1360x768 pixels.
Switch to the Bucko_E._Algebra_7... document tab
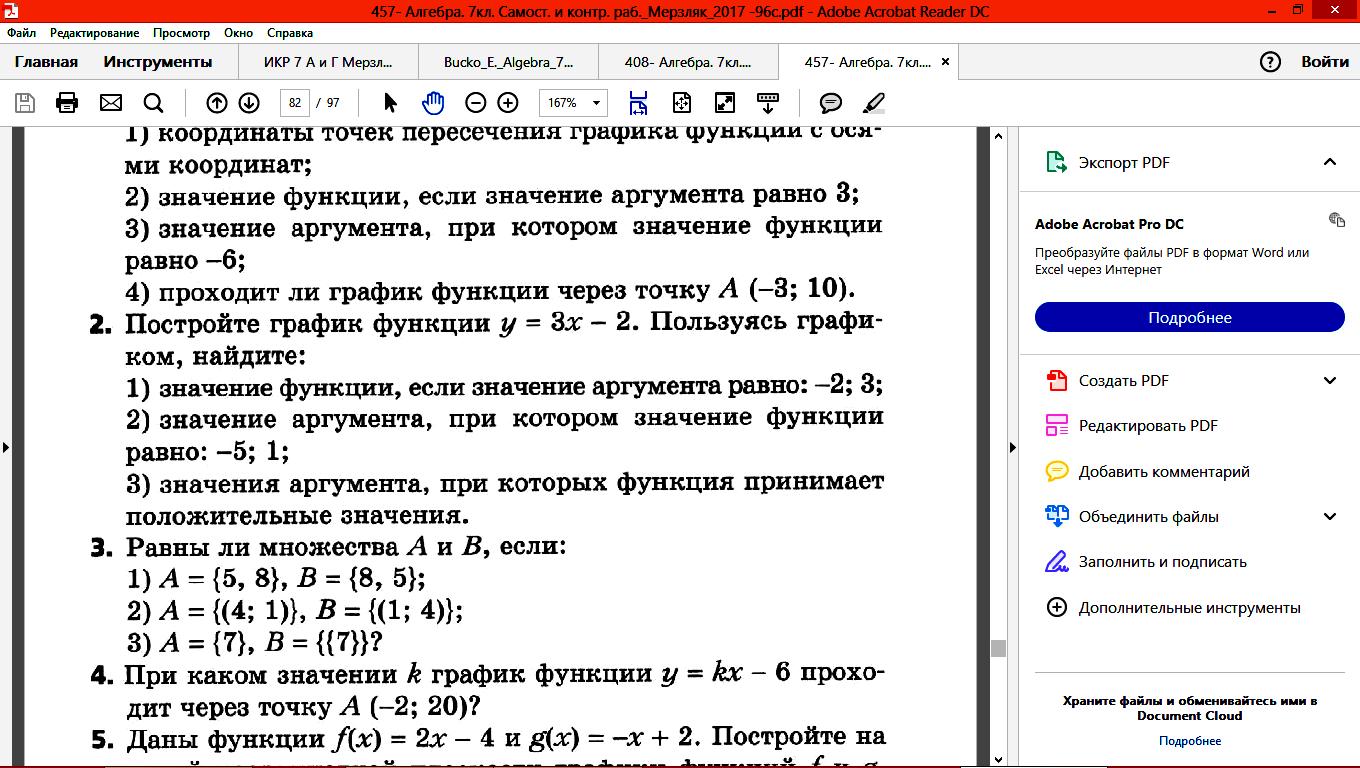point(508,62)
